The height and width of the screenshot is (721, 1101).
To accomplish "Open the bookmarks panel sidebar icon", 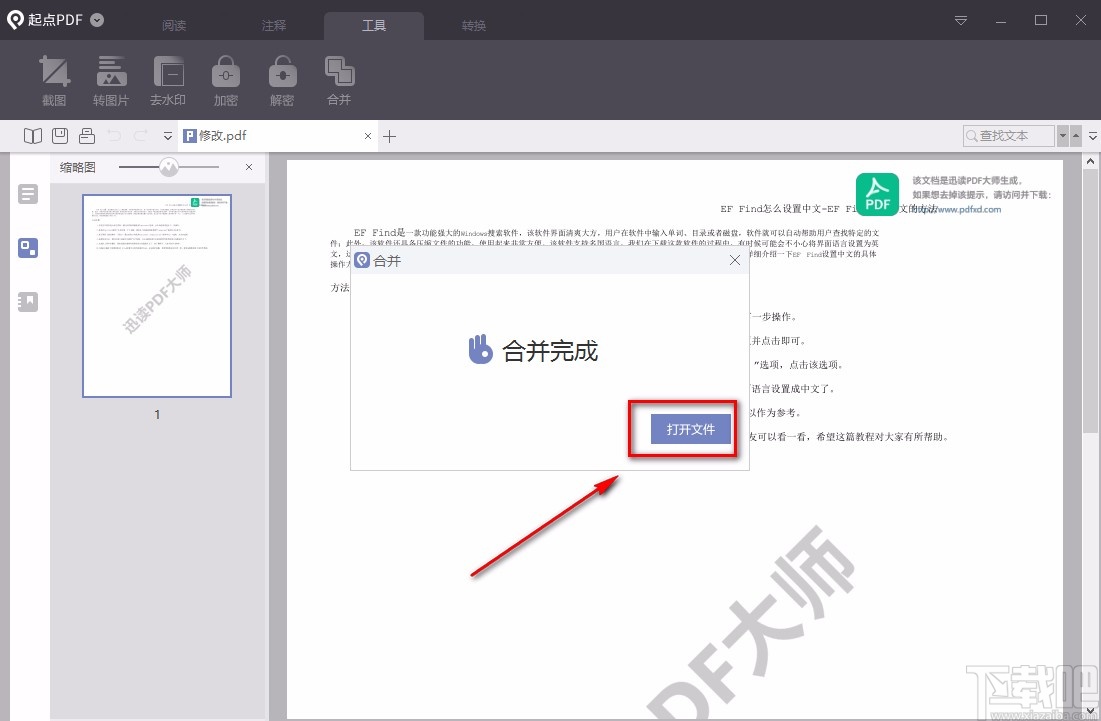I will (28, 302).
